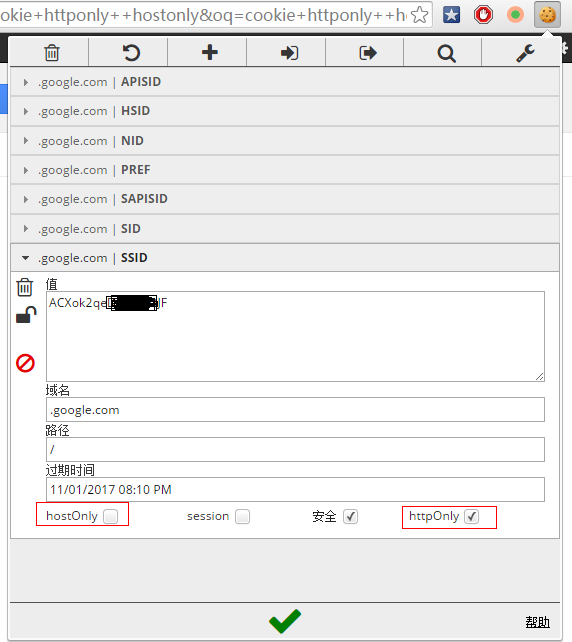
Task: Expand the NID cookie row
Action: coord(285,140)
